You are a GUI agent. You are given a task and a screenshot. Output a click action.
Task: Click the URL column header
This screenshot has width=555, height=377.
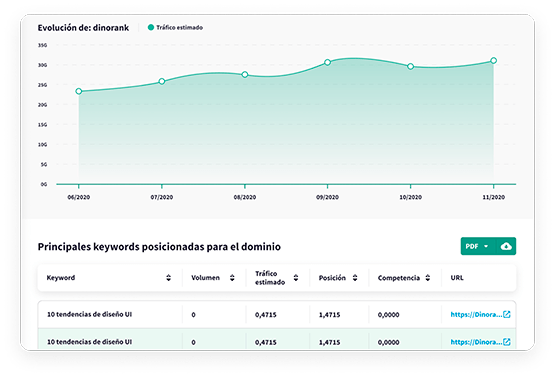[457, 278]
